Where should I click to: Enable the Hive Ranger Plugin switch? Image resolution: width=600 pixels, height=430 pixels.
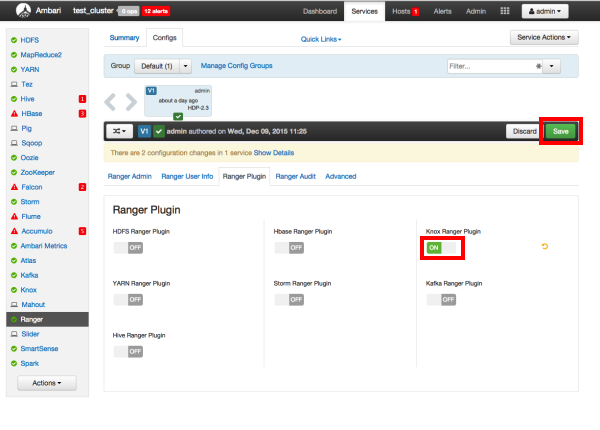point(128,352)
